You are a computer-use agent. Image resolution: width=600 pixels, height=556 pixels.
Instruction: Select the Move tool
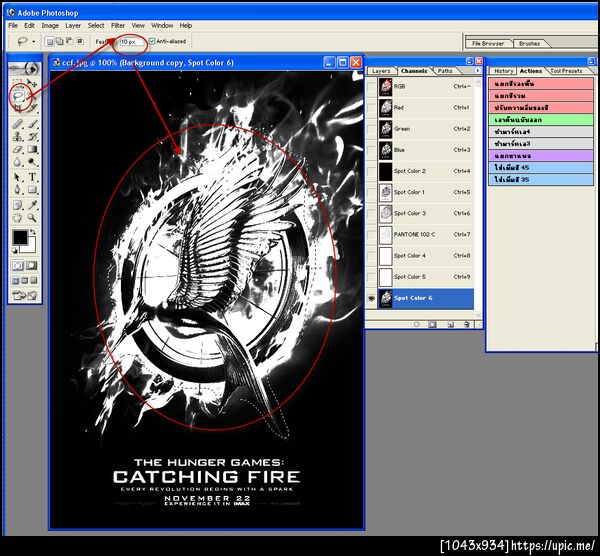[32, 83]
